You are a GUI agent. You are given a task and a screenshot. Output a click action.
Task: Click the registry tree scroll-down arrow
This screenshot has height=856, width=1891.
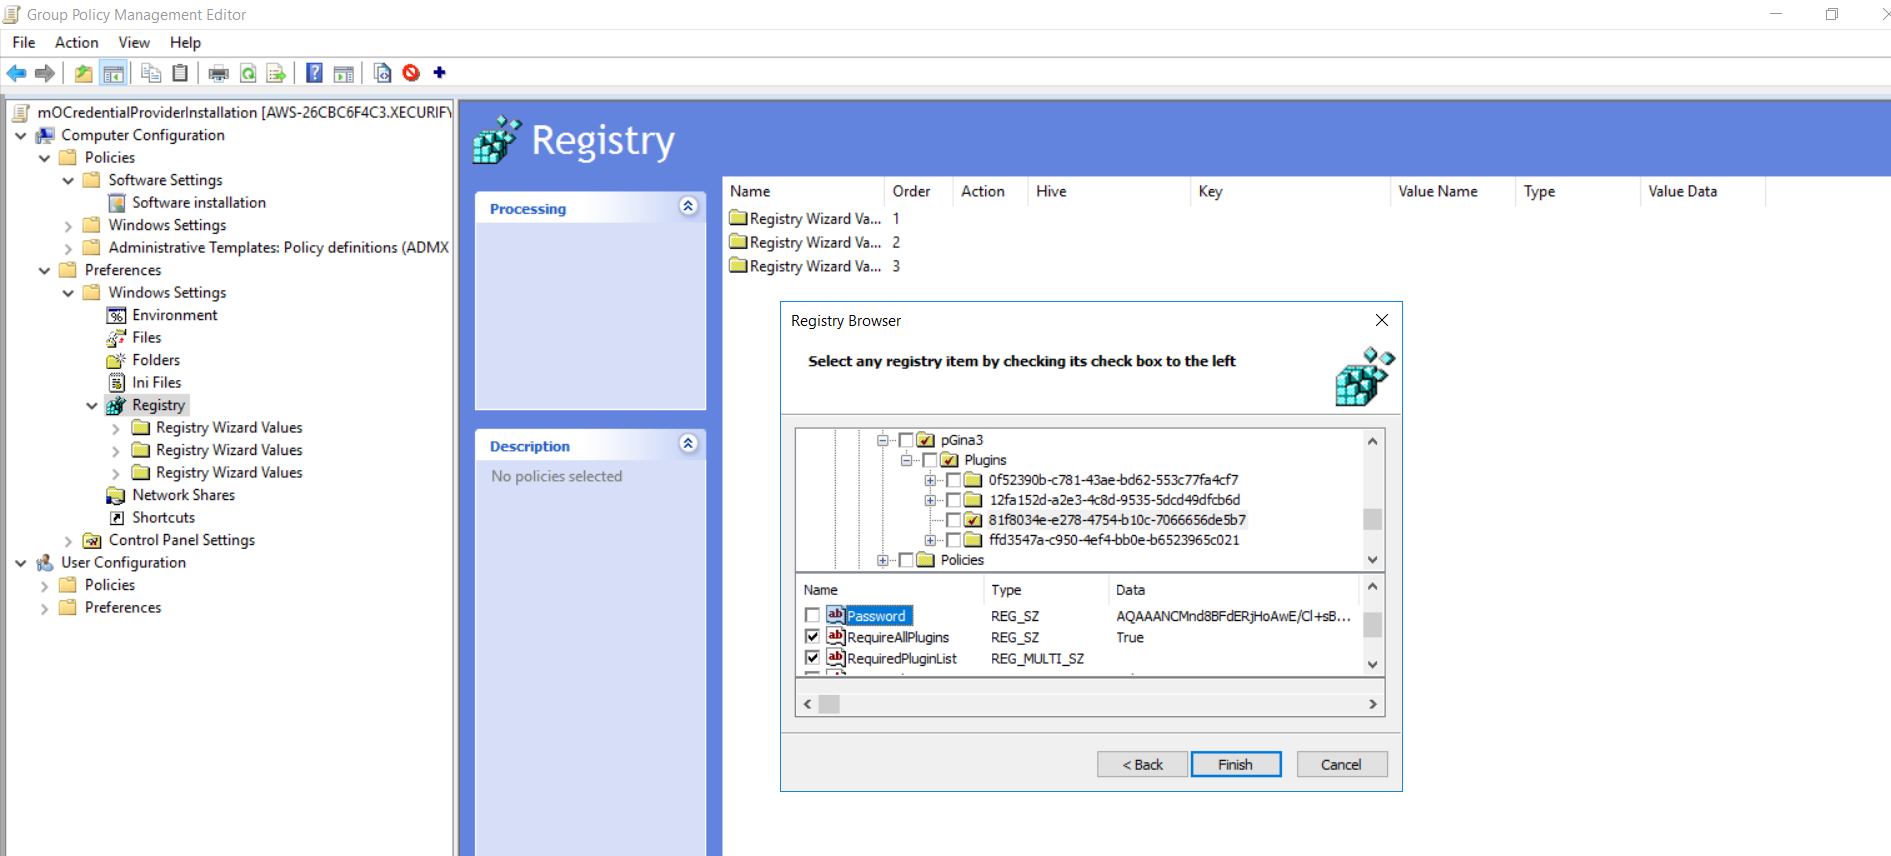coord(1372,560)
